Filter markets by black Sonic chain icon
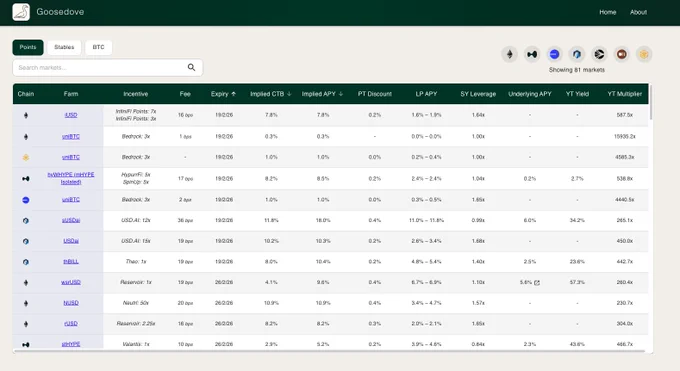Image resolution: width=680 pixels, height=371 pixels. [599, 54]
